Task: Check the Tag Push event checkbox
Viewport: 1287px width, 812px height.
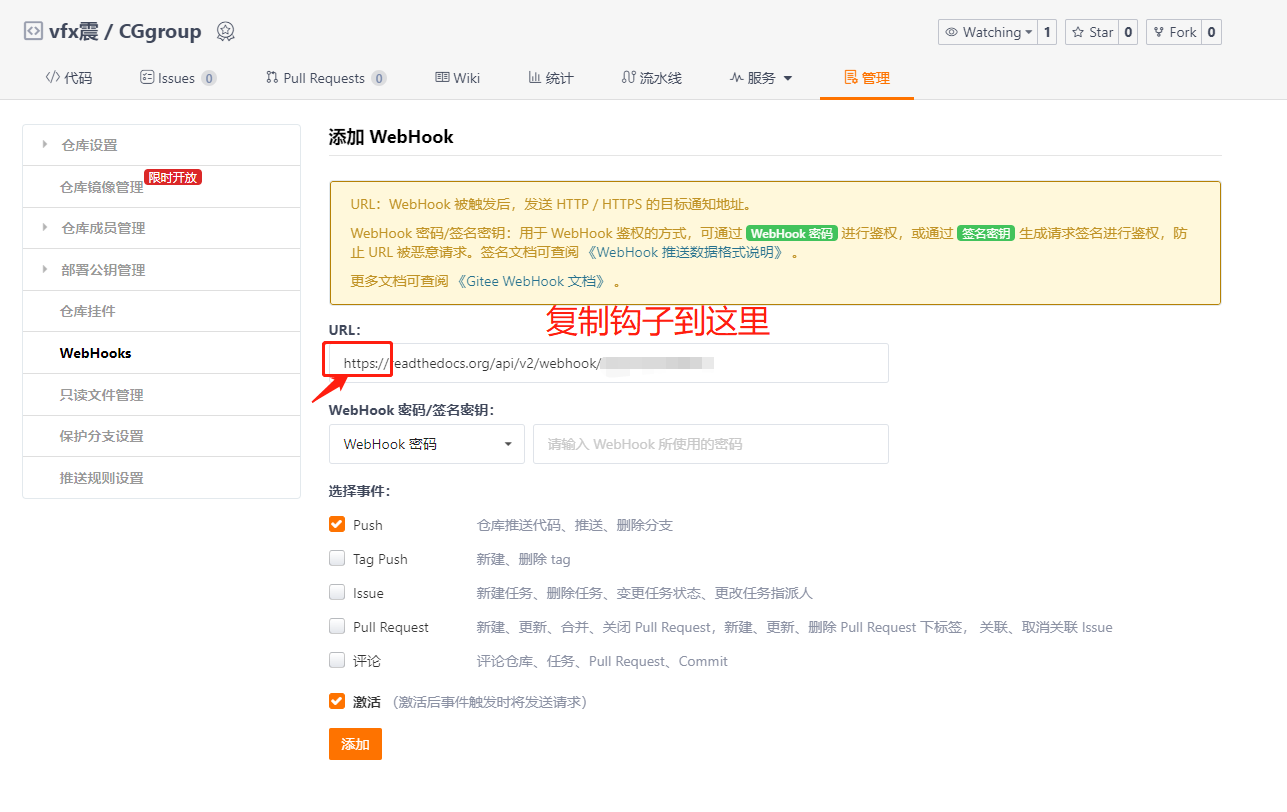Action: 337,558
